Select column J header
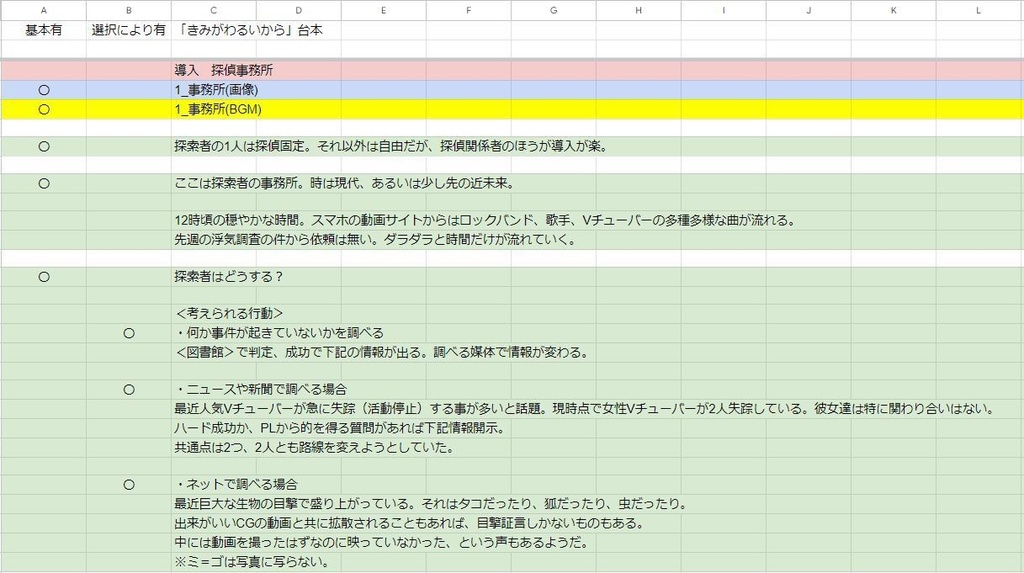Screen dimensions: 1024x573 [808, 10]
